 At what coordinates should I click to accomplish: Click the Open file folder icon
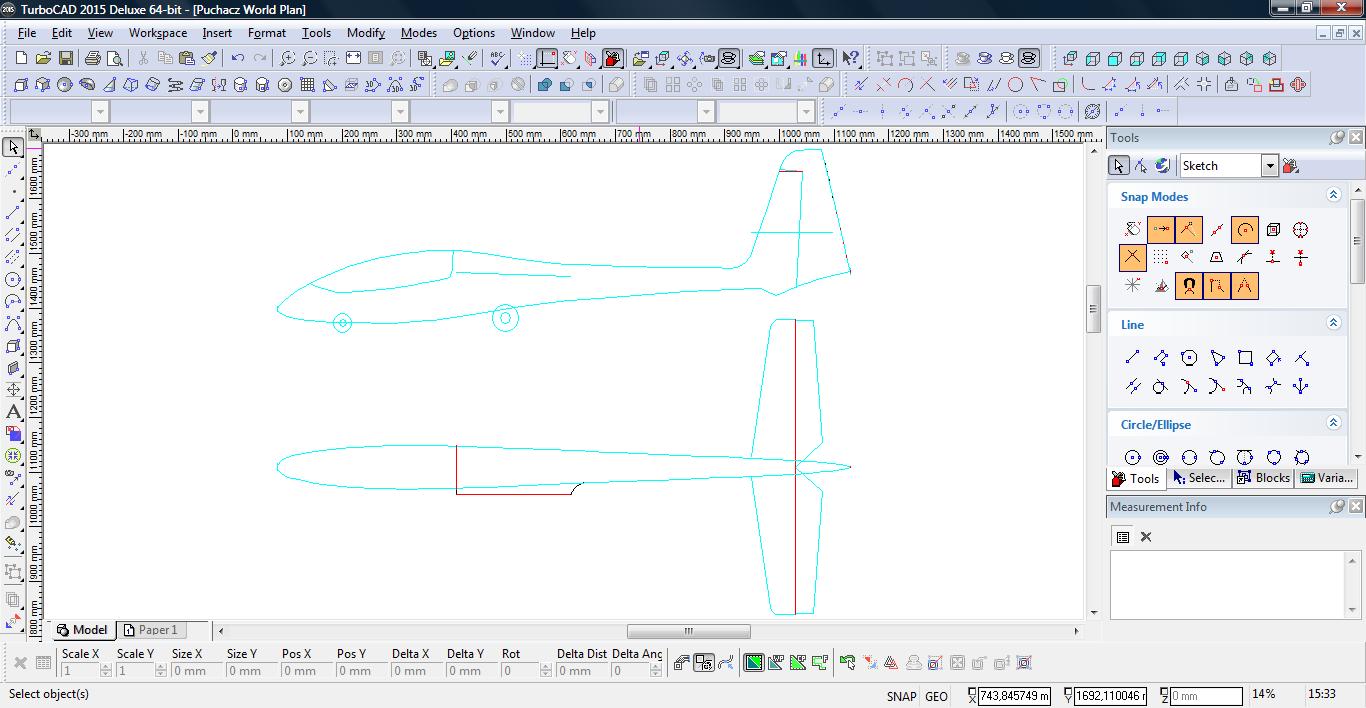point(43,59)
